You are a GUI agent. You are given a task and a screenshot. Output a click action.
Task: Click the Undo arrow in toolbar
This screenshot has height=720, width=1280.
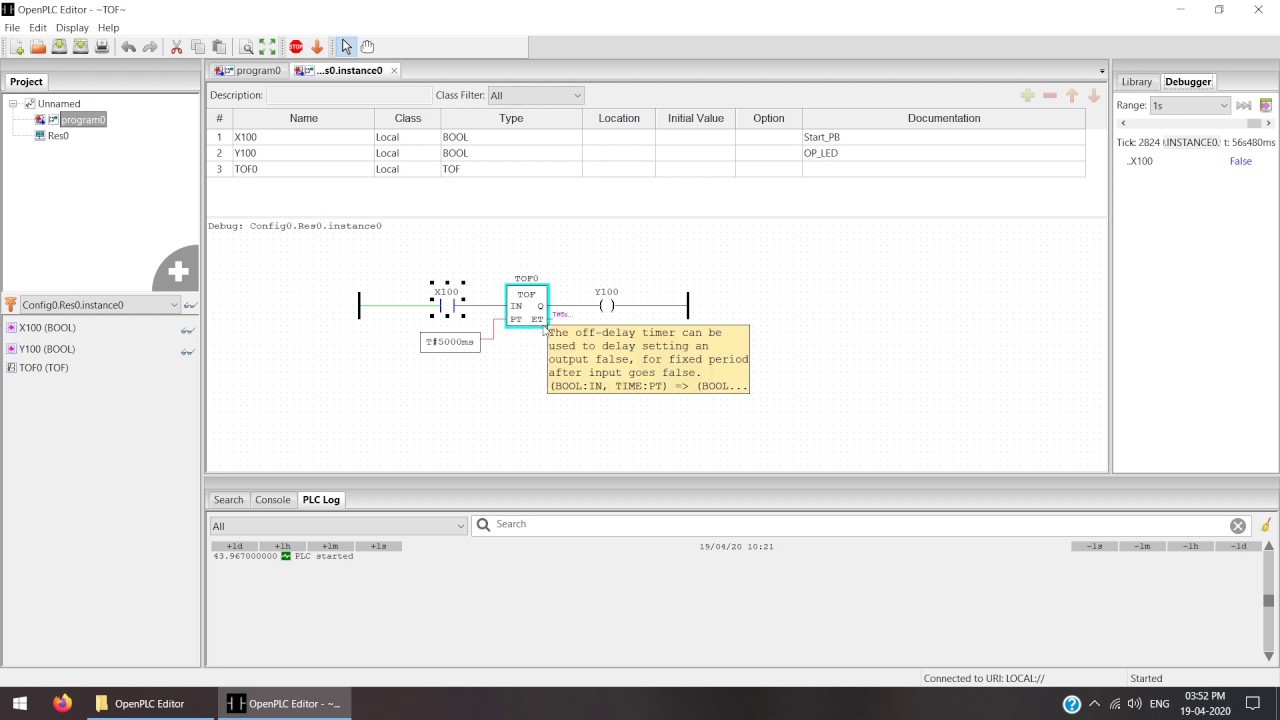click(x=128, y=47)
